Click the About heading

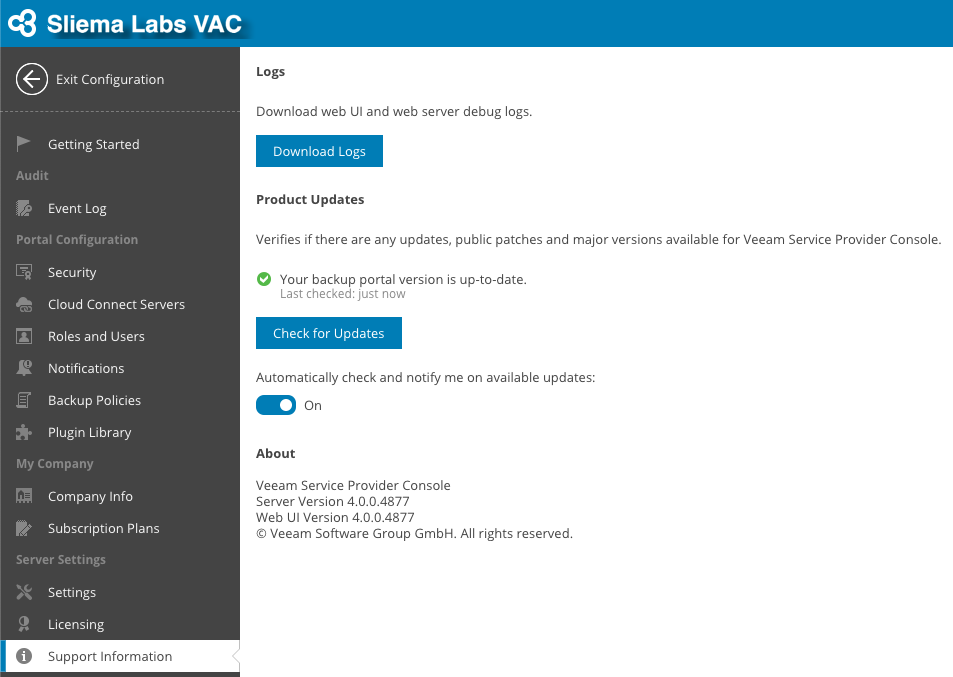[275, 453]
